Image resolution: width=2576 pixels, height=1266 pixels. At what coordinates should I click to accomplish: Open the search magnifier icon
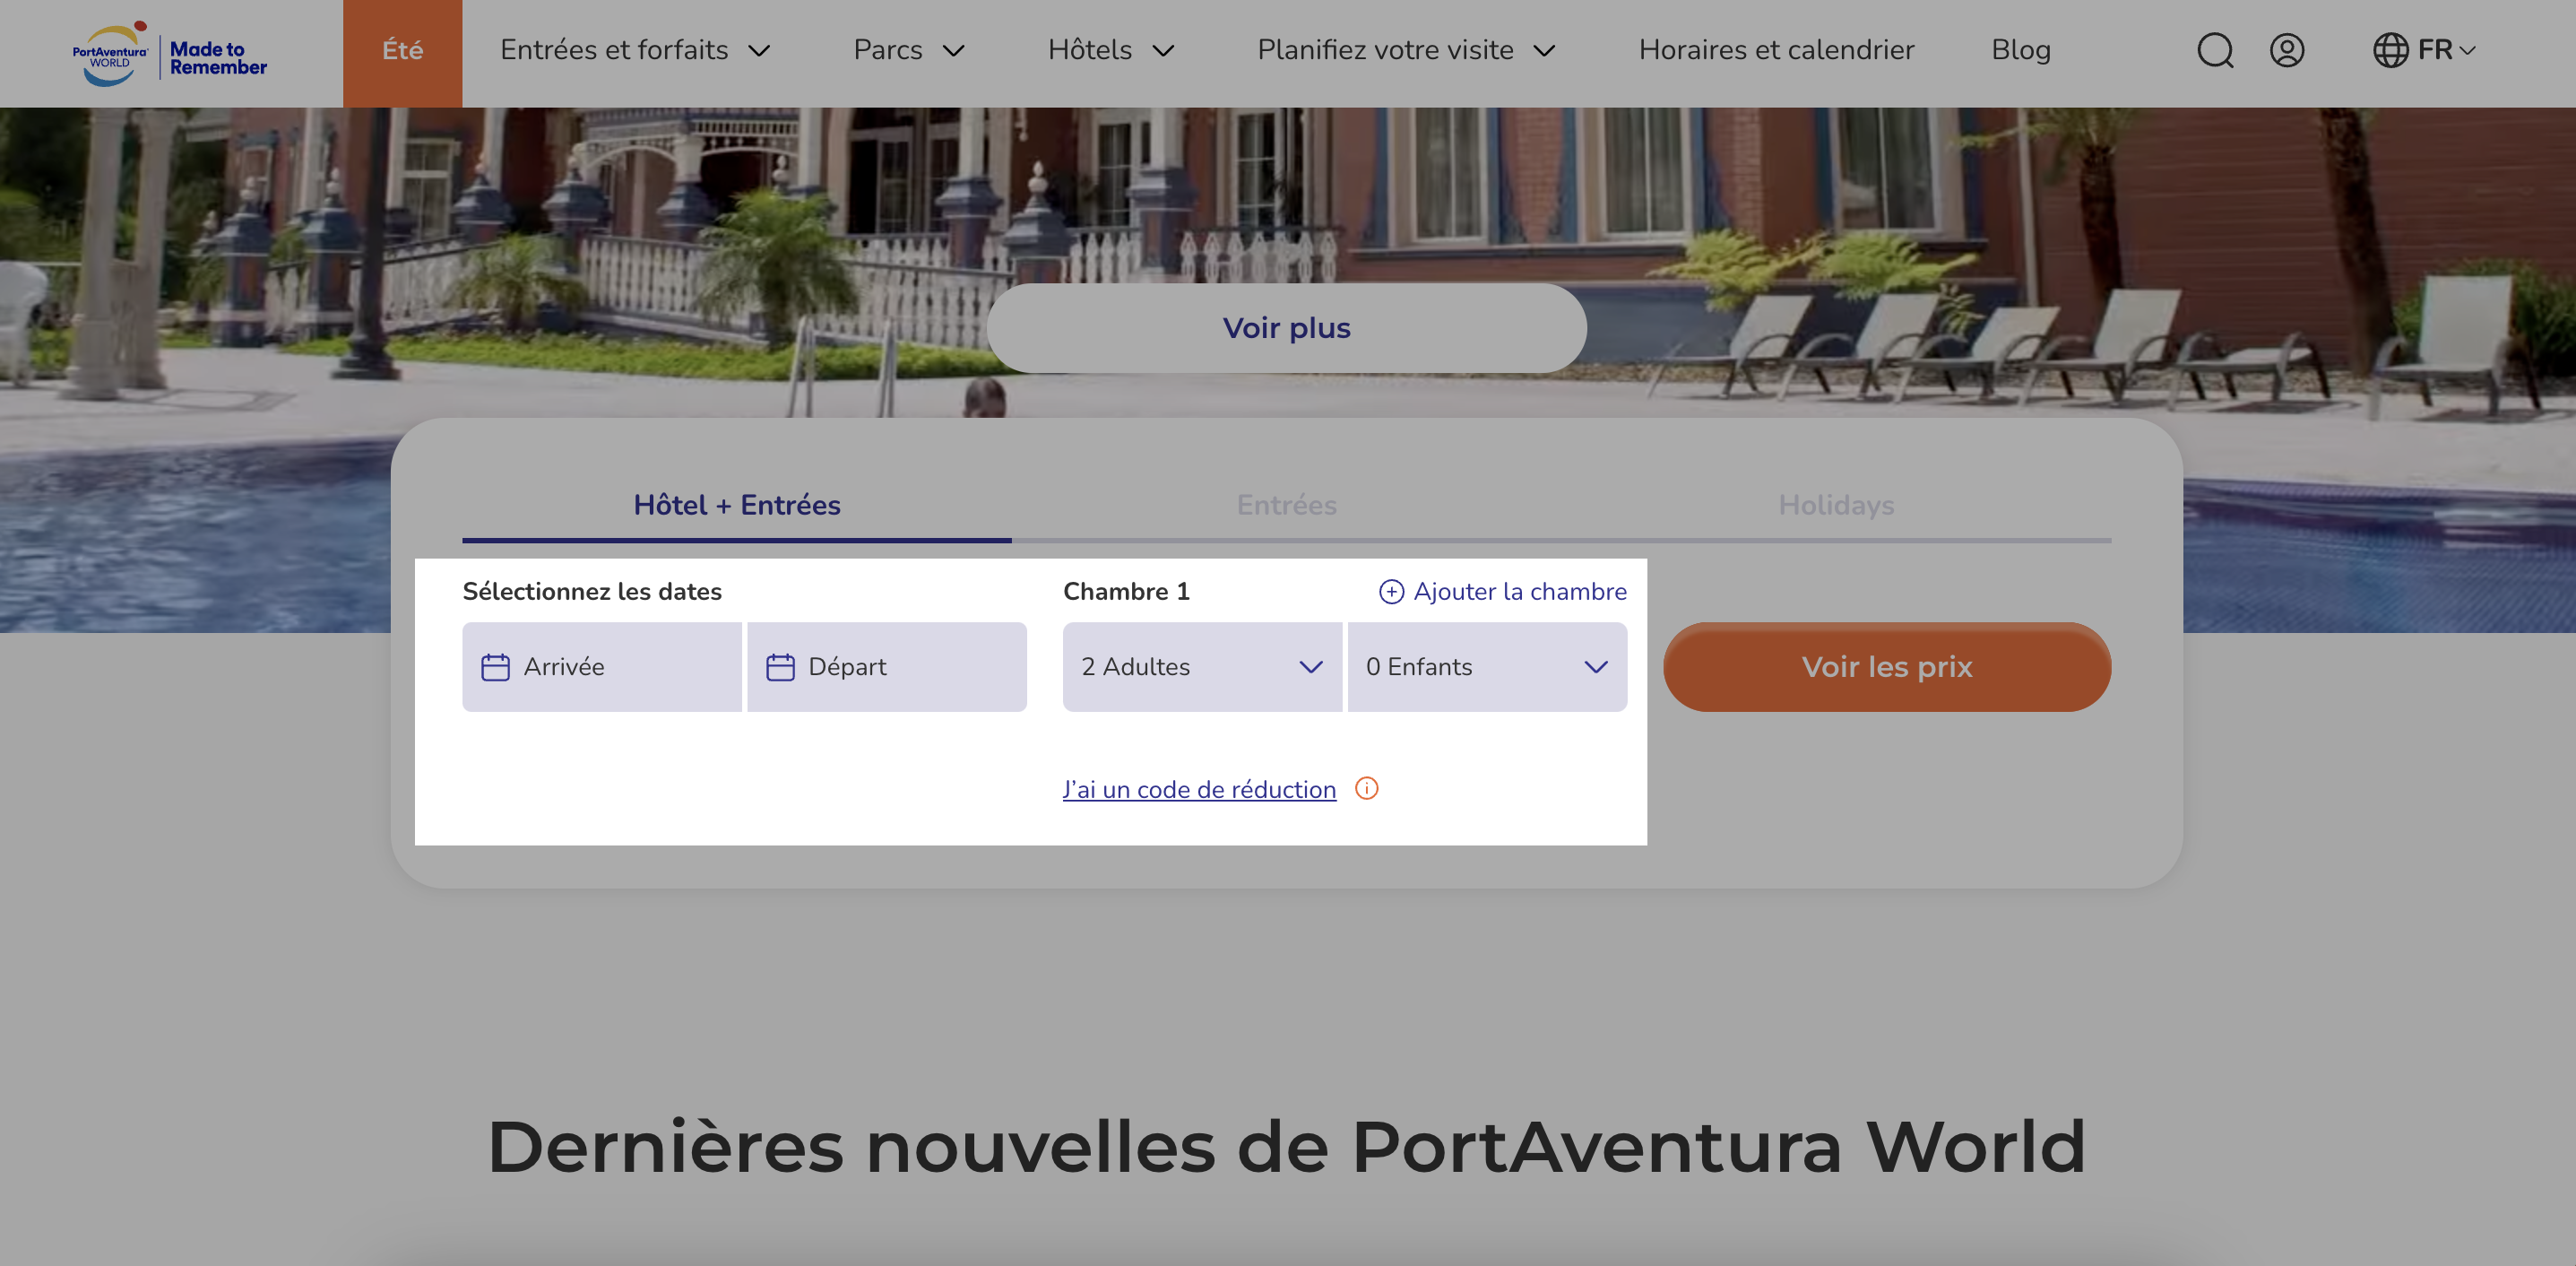(2215, 50)
